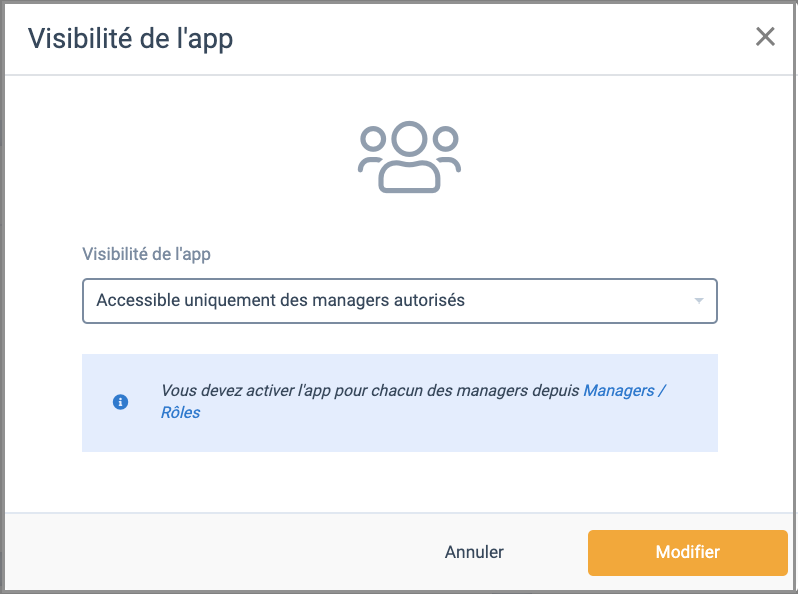
Task: Click the center head of the users icon
Action: click(409, 138)
